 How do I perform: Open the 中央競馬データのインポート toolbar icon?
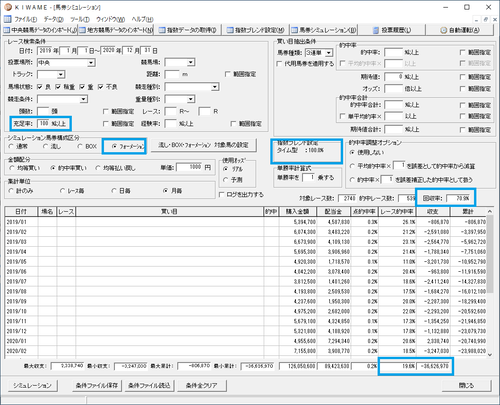[x=7, y=30]
